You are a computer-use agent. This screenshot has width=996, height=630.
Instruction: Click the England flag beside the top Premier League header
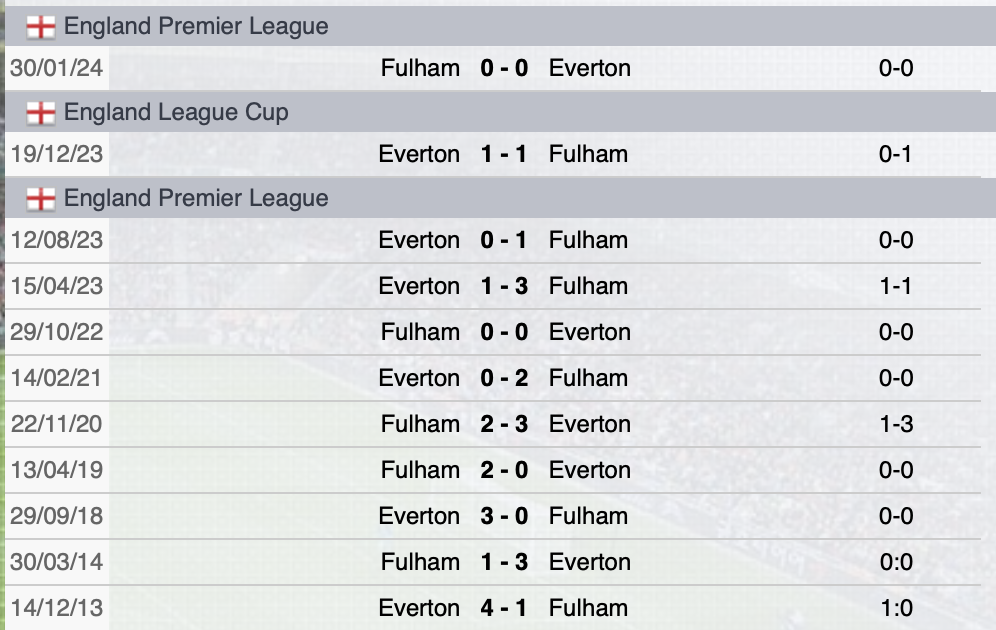coord(42,26)
